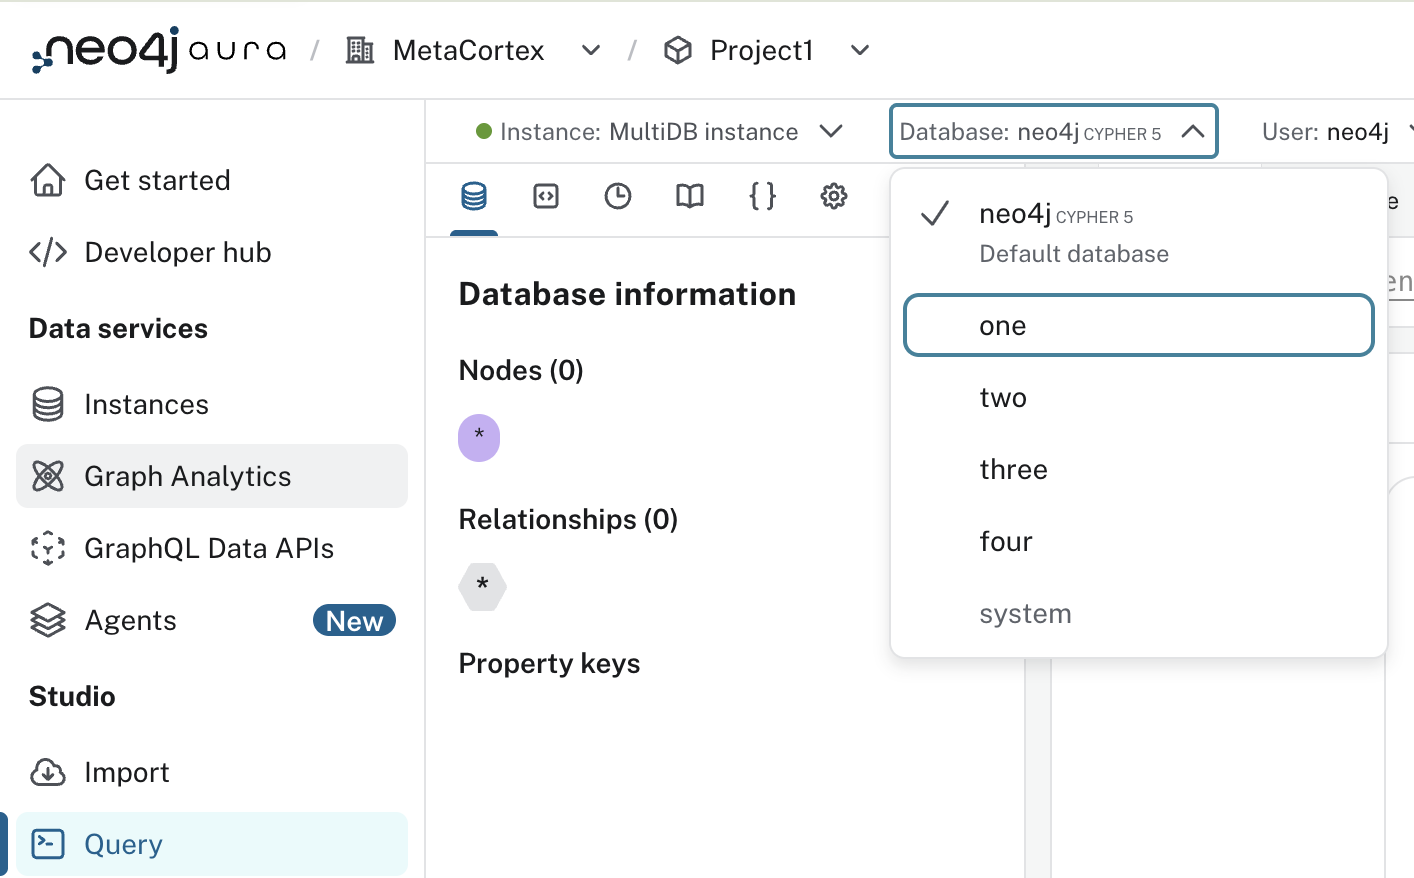Open the query history clock tab
Screen dimensions: 1414x878
coord(618,196)
